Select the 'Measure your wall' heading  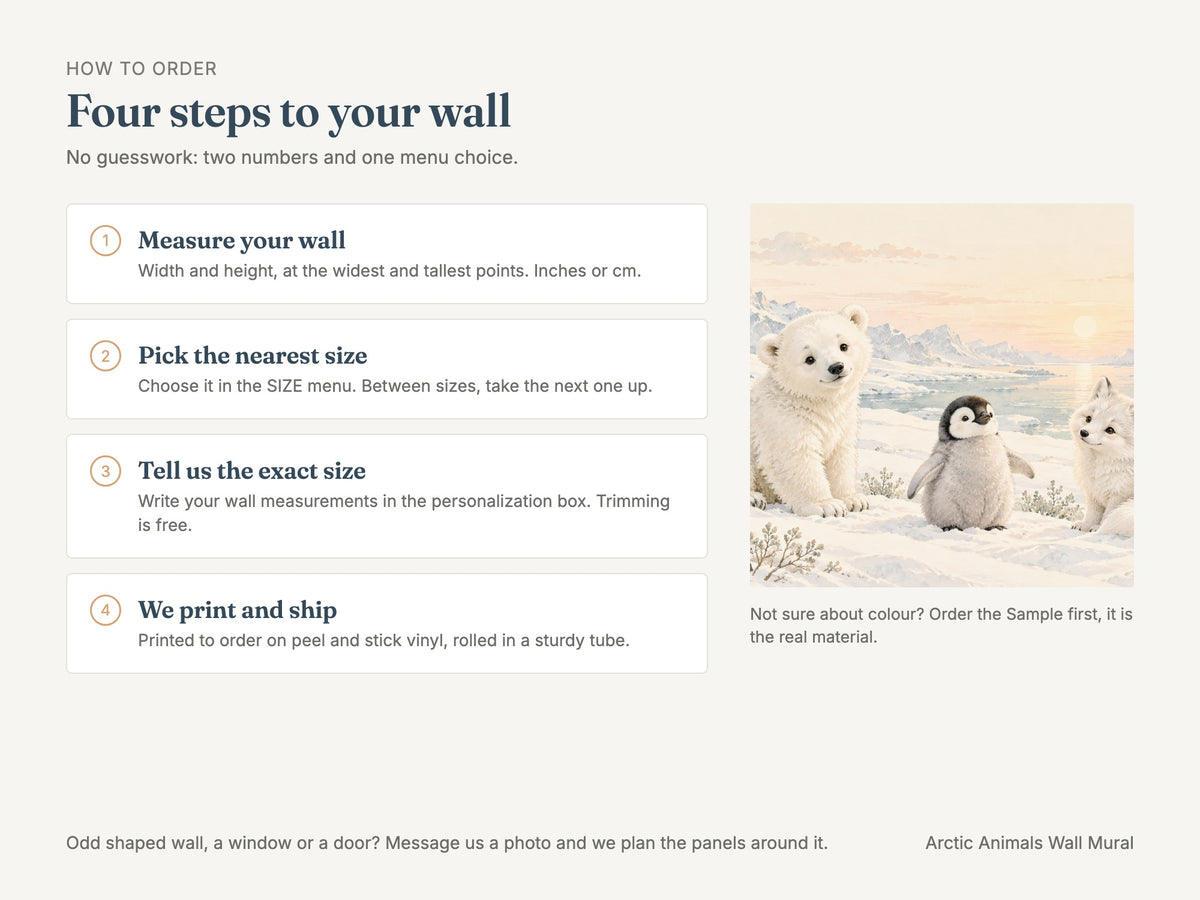(x=242, y=240)
